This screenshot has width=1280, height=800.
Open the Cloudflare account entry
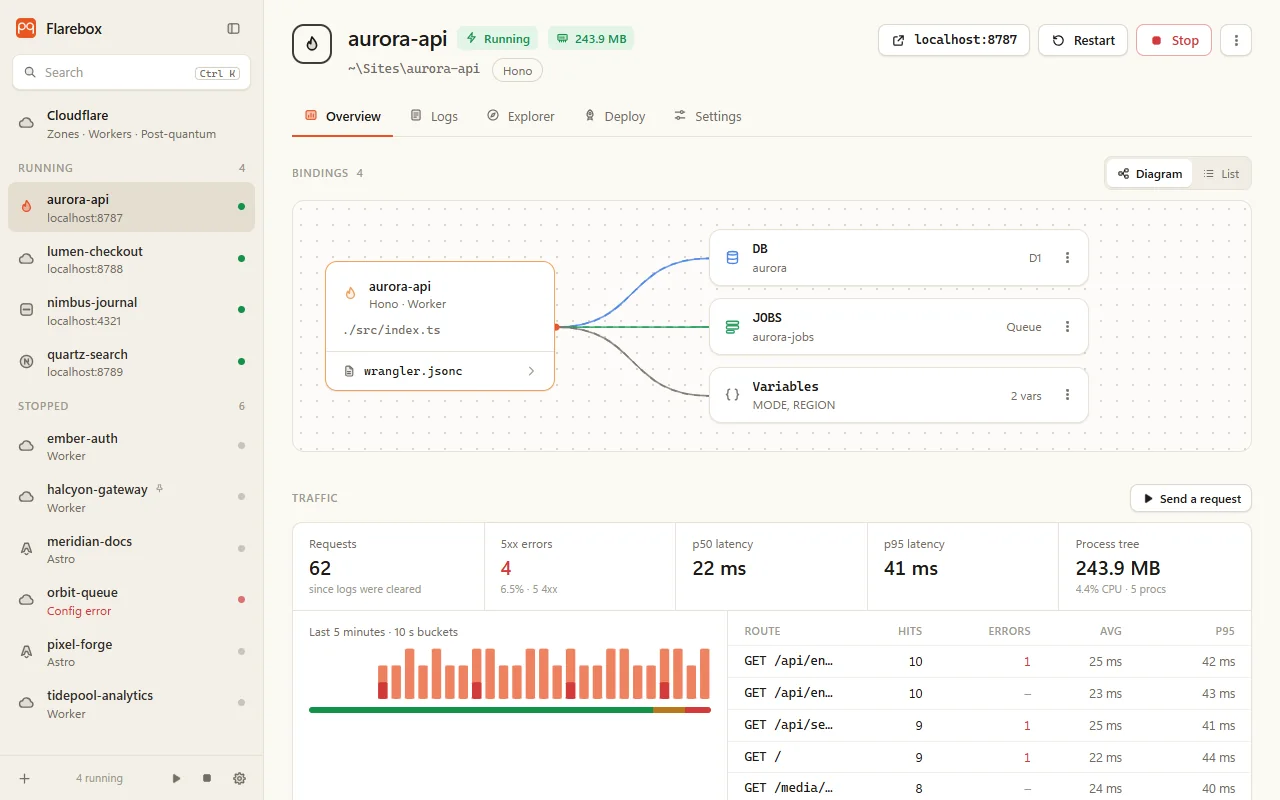[x=131, y=124]
